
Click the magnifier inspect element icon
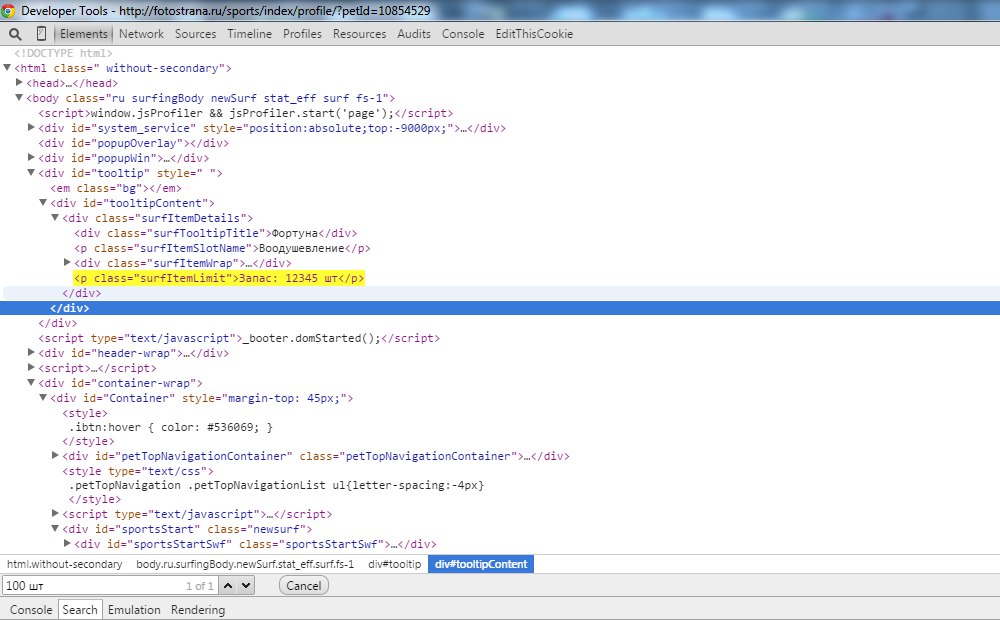(x=15, y=34)
